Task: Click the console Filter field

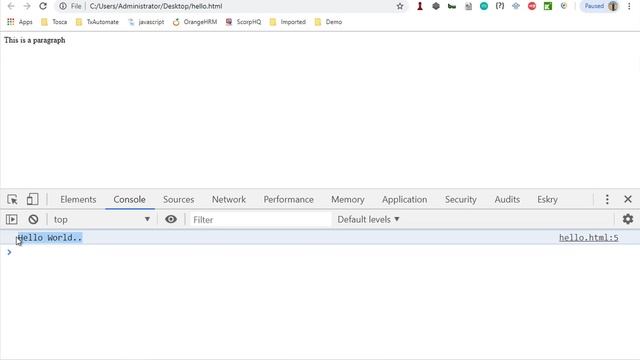Action: [260, 220]
